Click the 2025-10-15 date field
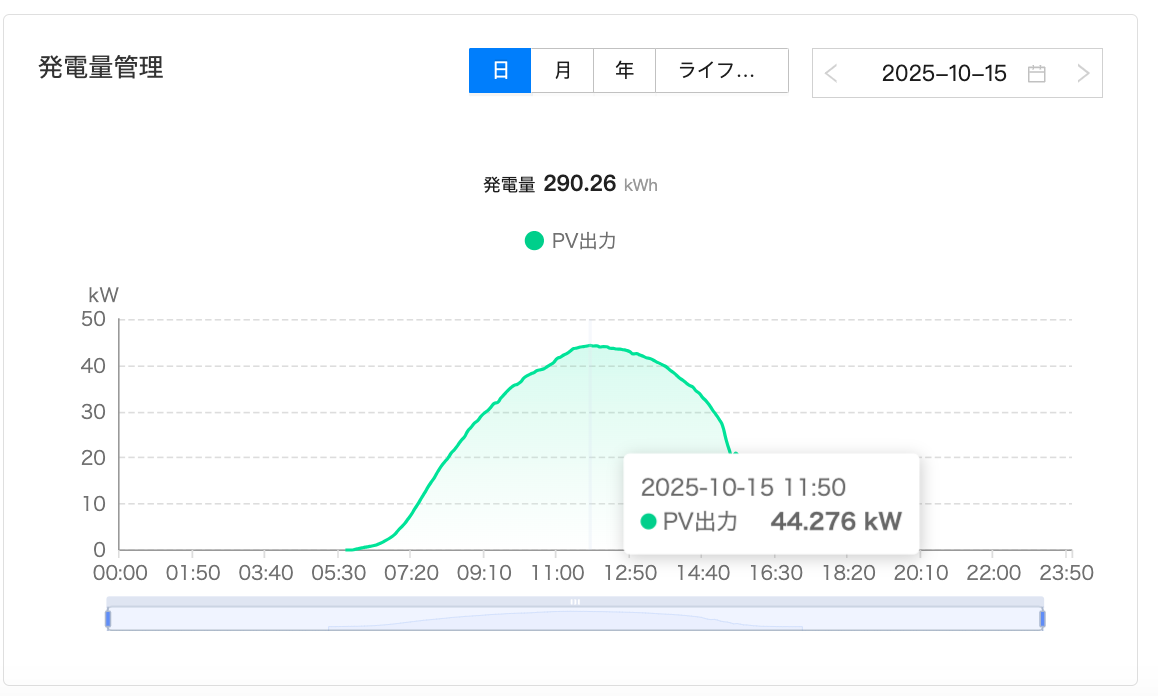The image size is (1158, 696). point(944,73)
